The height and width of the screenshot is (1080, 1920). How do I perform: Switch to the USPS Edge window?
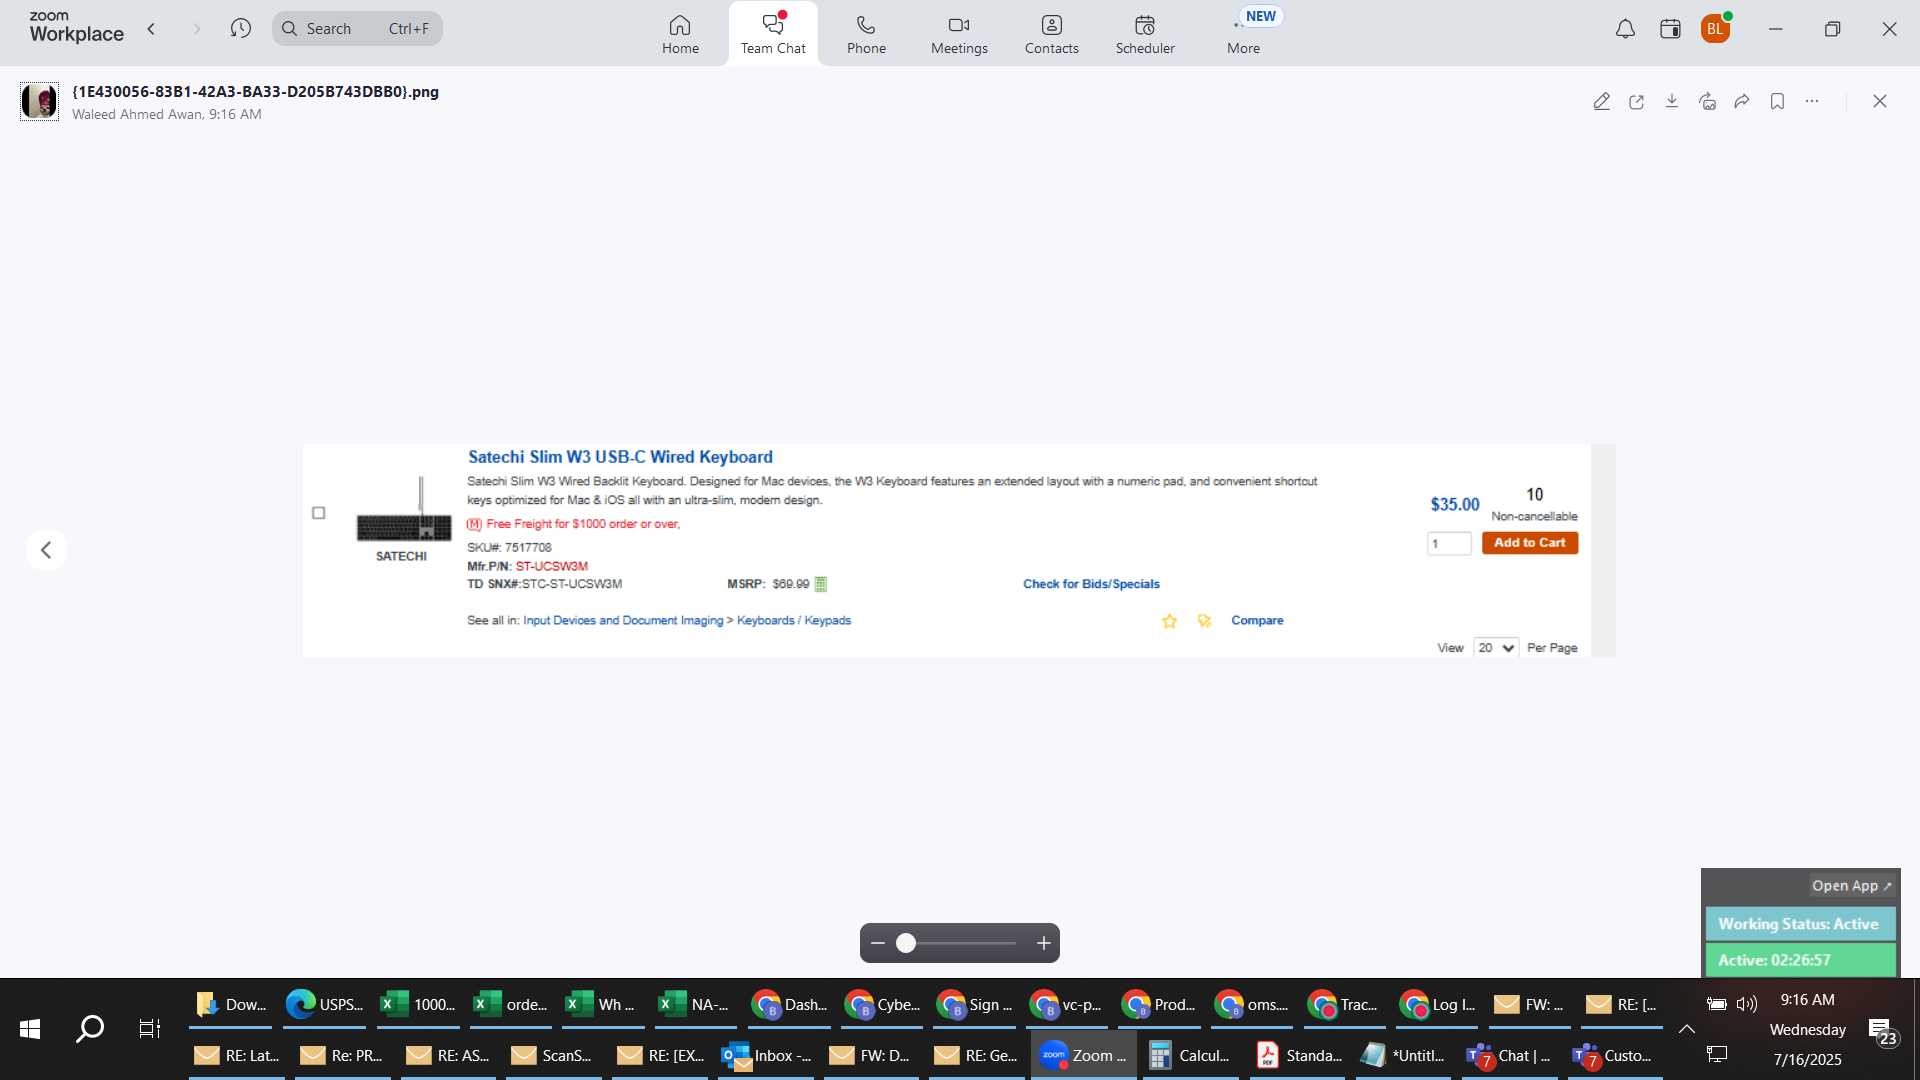[324, 1004]
